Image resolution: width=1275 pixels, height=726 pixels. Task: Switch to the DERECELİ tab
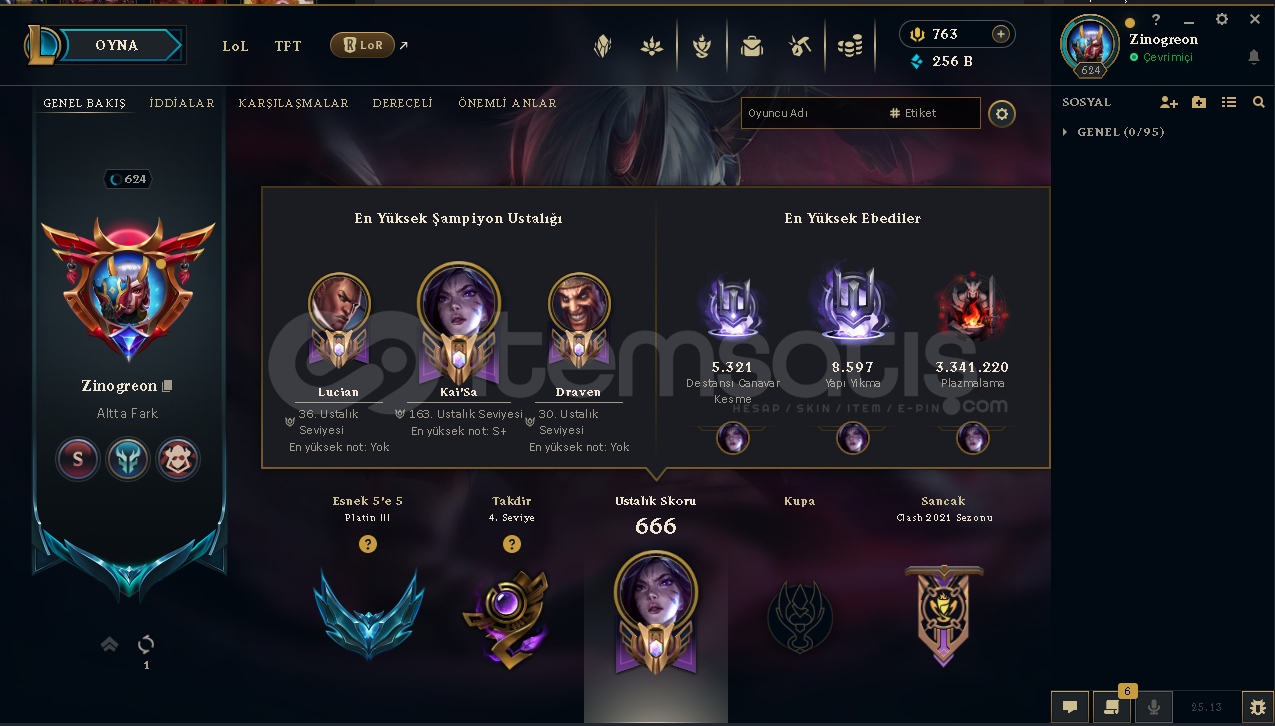pyautogui.click(x=402, y=103)
